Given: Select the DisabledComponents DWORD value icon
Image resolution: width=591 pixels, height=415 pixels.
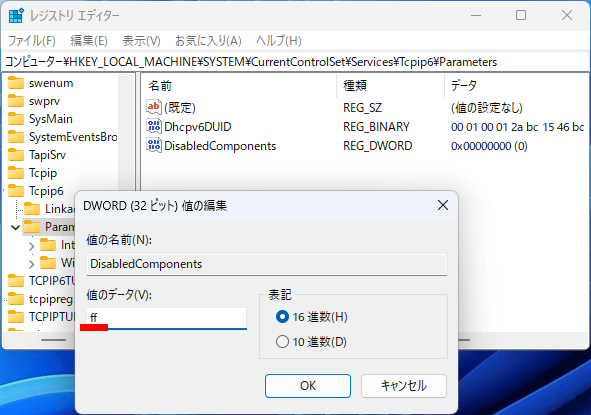Looking at the screenshot, I should click(x=154, y=145).
